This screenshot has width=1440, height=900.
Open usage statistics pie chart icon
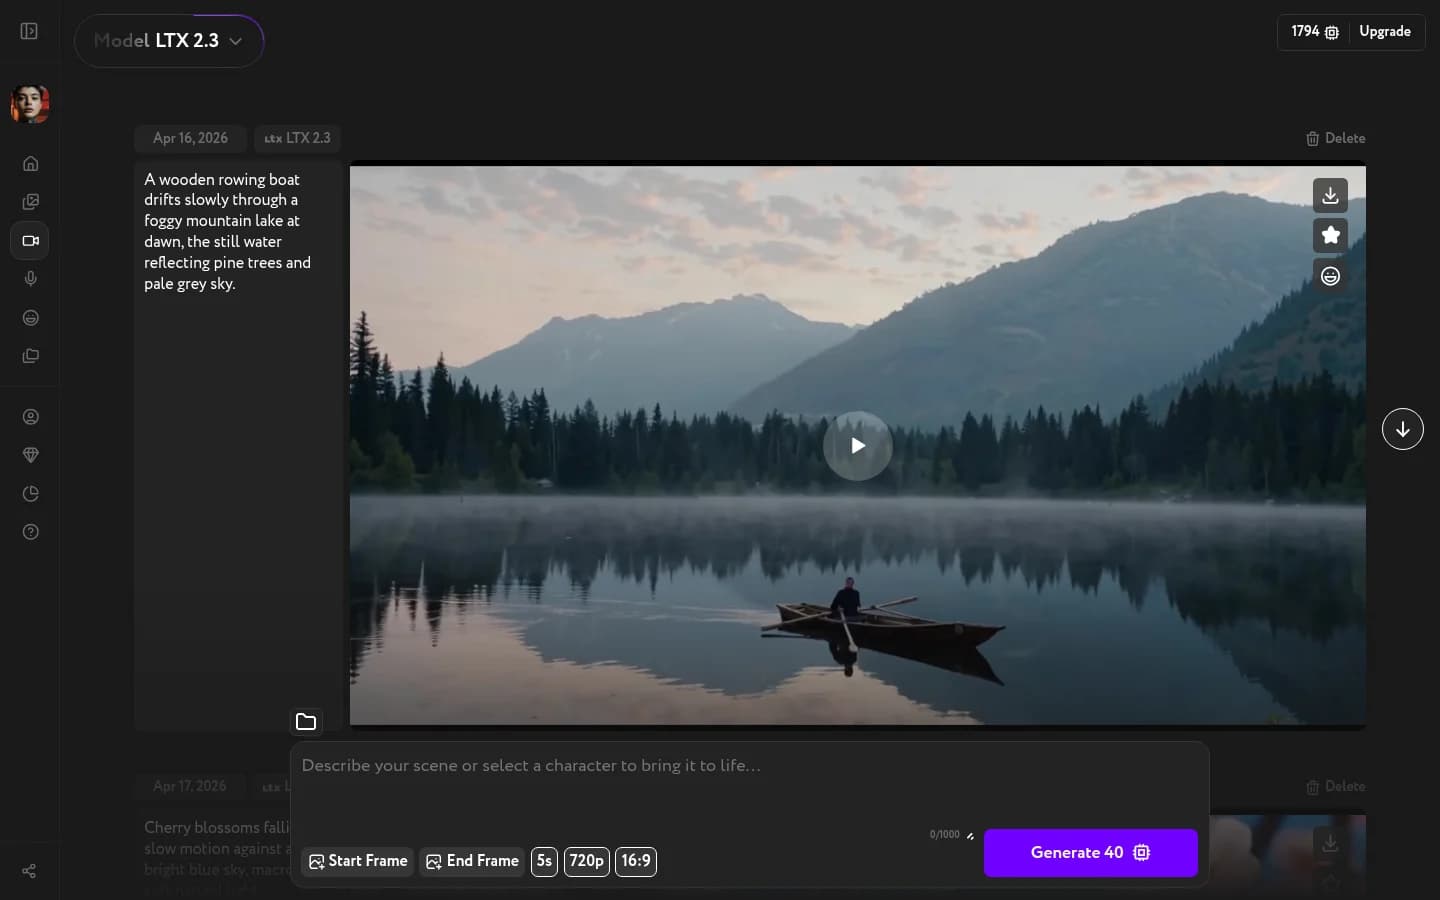pyautogui.click(x=30, y=494)
